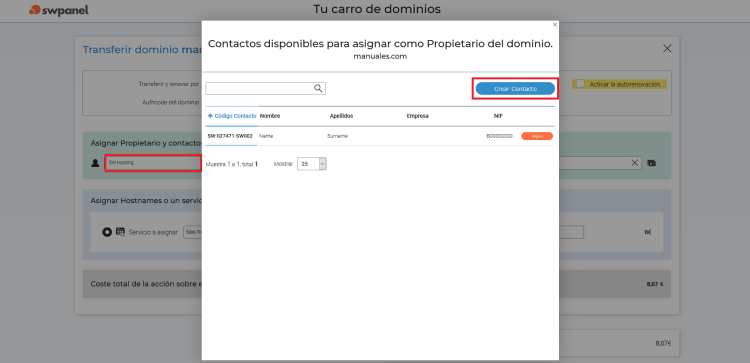Close the contacts dialog with small X

(555, 24)
